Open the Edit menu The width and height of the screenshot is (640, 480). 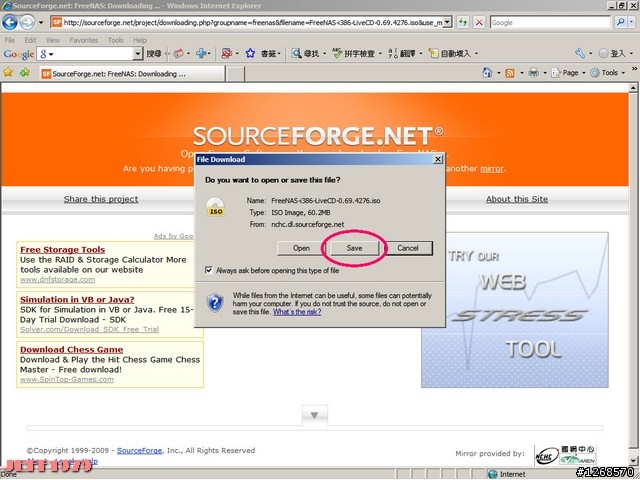tap(30, 40)
